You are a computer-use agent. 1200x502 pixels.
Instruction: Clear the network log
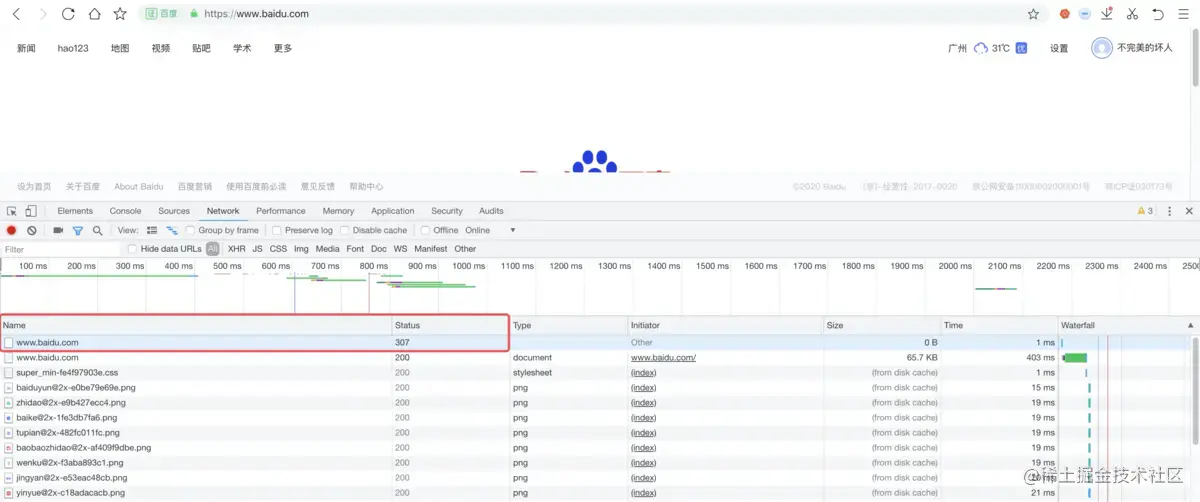(32, 230)
